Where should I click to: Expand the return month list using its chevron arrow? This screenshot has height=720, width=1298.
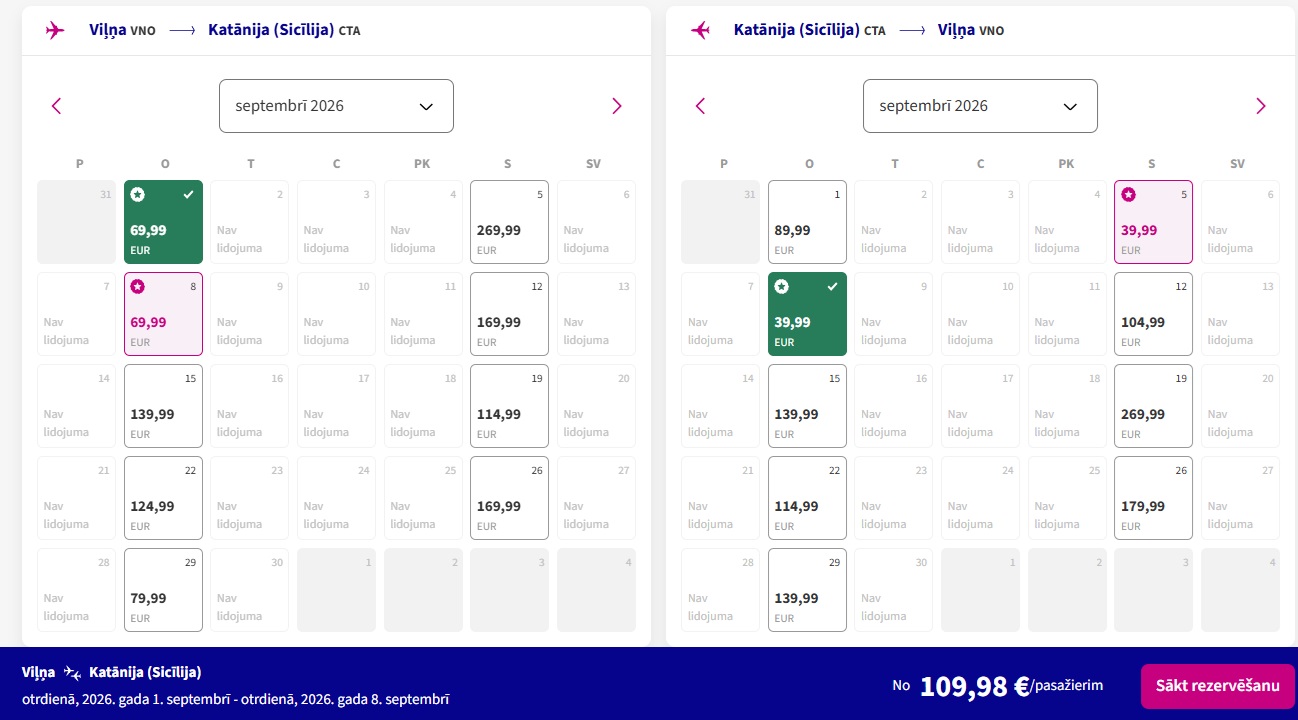tap(1070, 107)
